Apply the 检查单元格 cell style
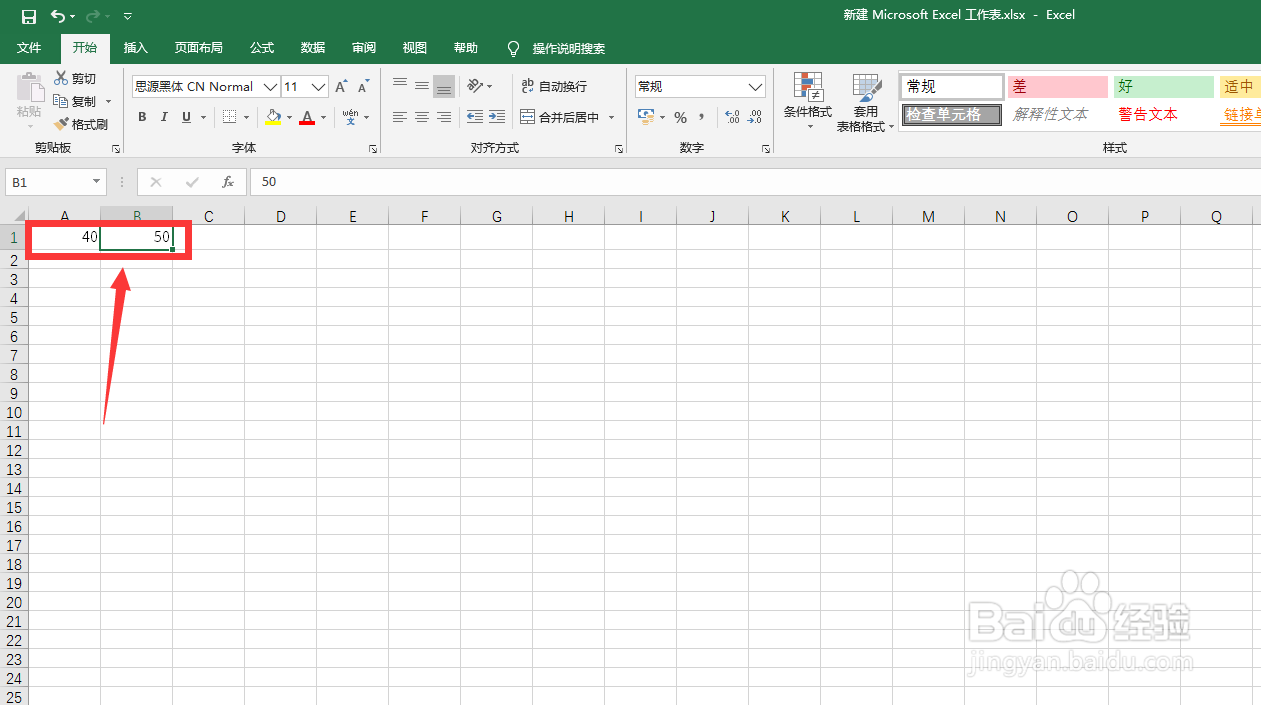 pos(951,115)
